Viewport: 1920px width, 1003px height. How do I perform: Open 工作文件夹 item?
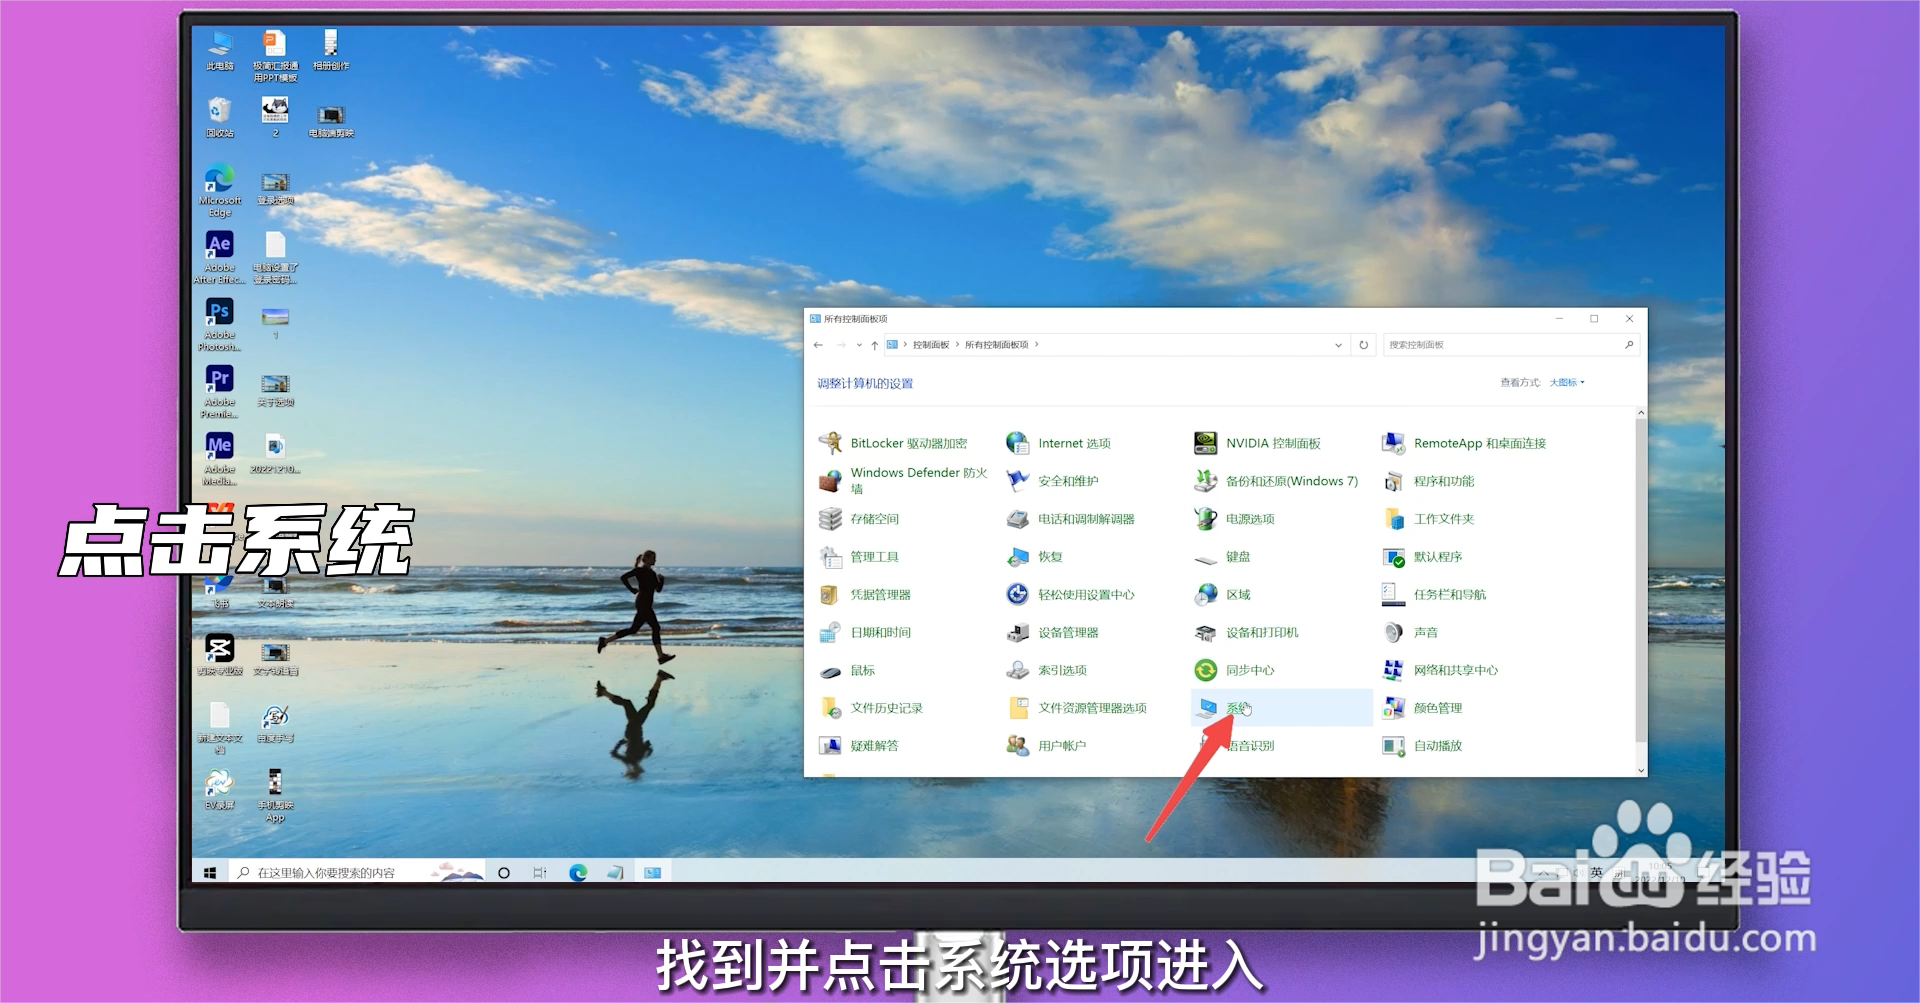[x=1429, y=519]
